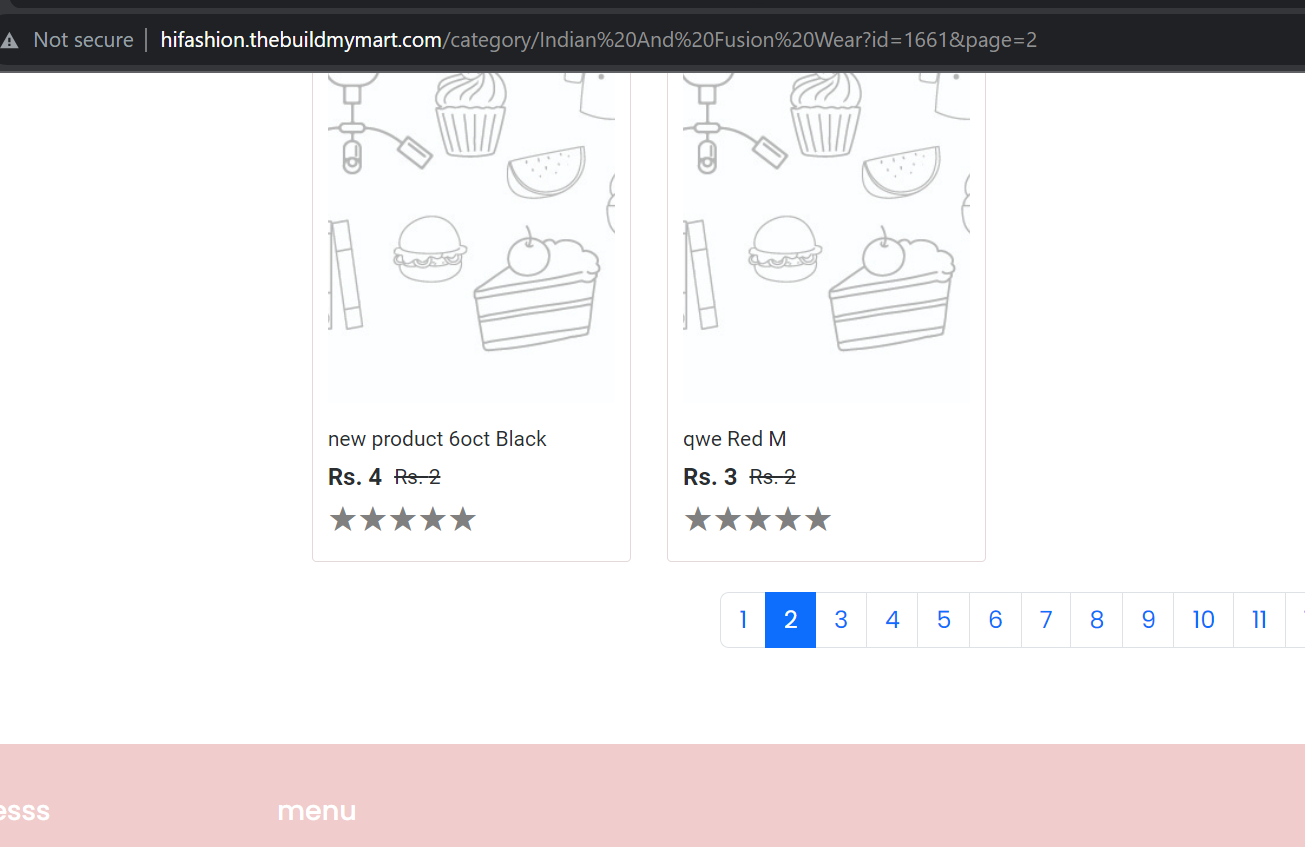Load page 8 of products
Screen dimensions: 1305x847
pos(1097,620)
